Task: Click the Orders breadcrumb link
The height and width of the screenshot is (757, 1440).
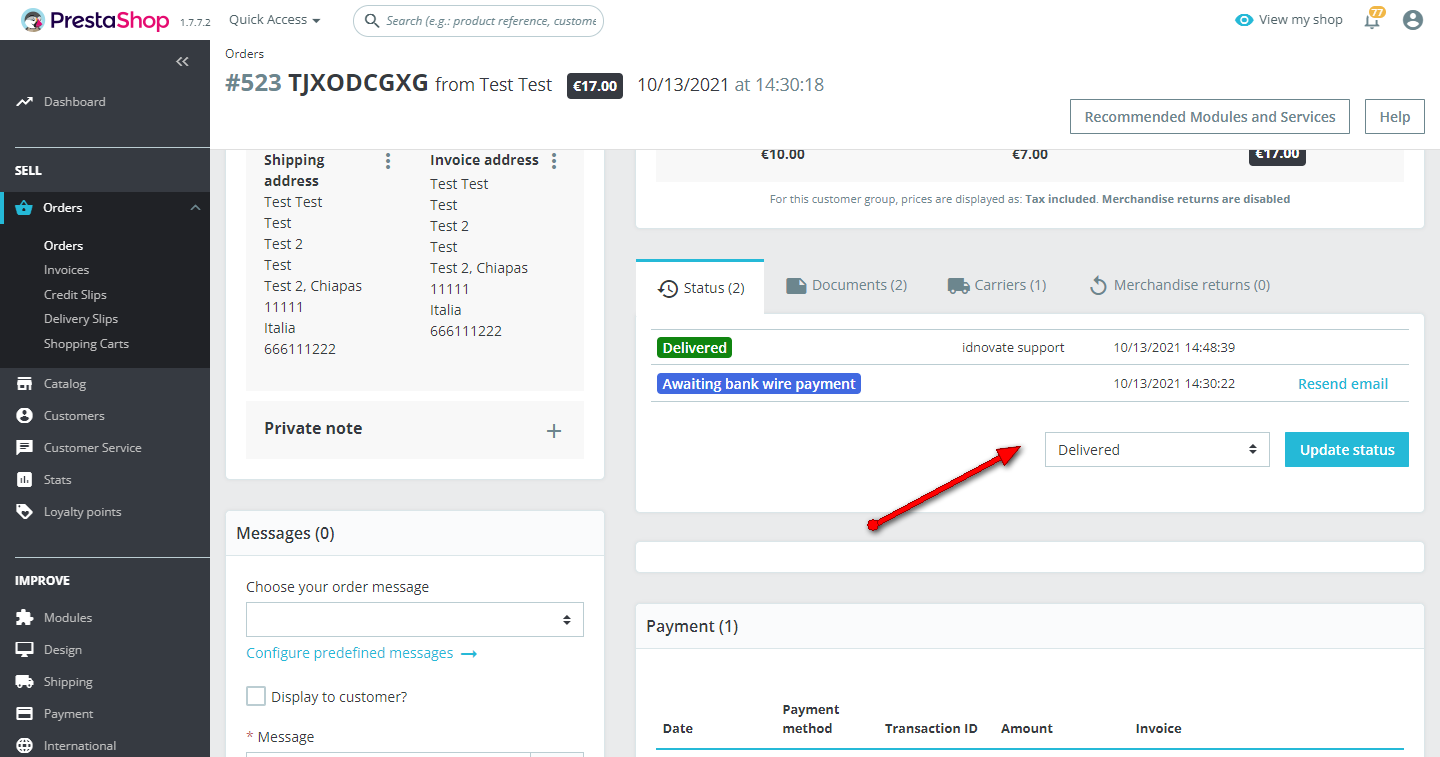Action: (x=245, y=54)
